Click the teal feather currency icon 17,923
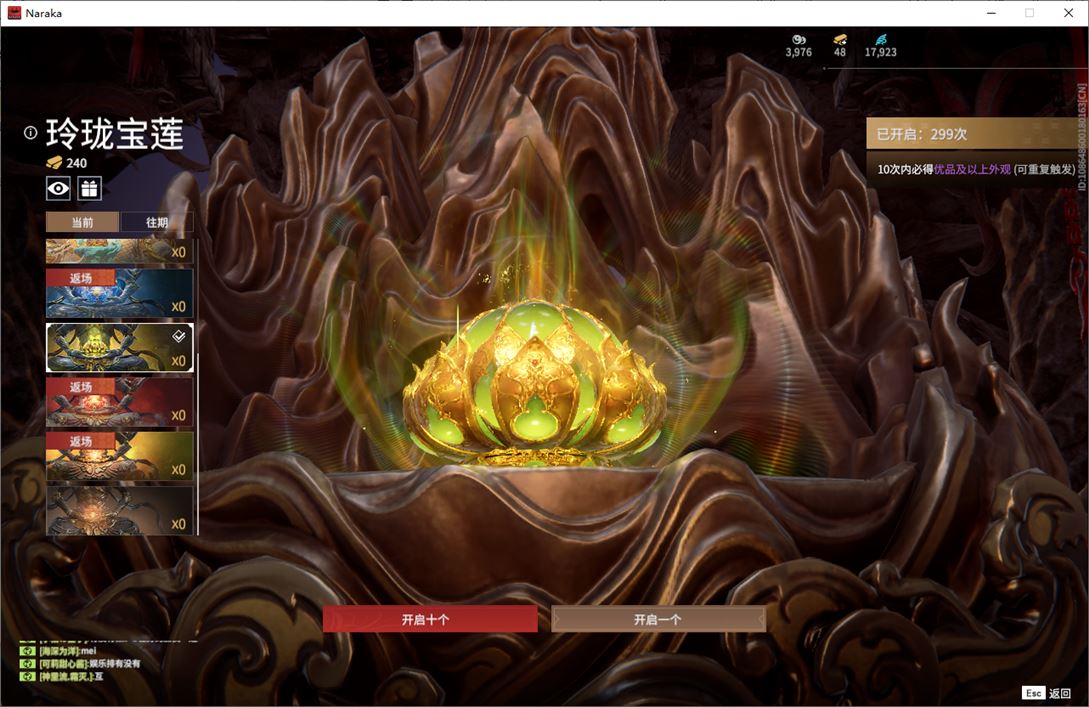Screen dimensions: 1089x707 (x=881, y=40)
